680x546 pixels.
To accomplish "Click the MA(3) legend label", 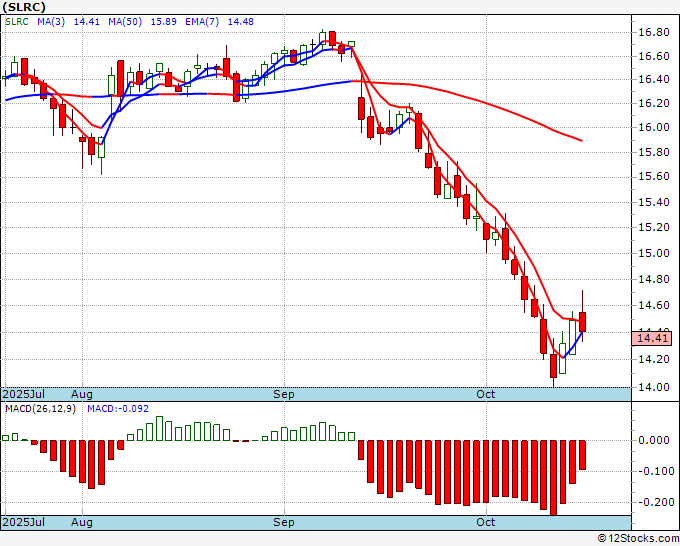I will click(x=51, y=22).
